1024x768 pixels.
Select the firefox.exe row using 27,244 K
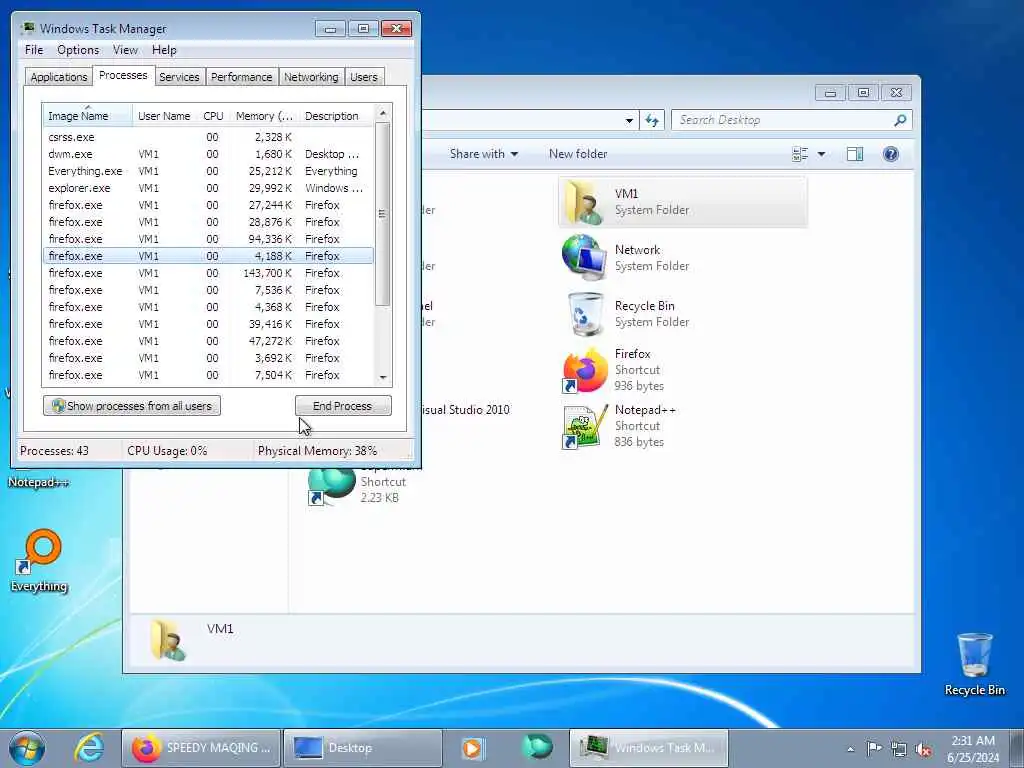[208, 205]
